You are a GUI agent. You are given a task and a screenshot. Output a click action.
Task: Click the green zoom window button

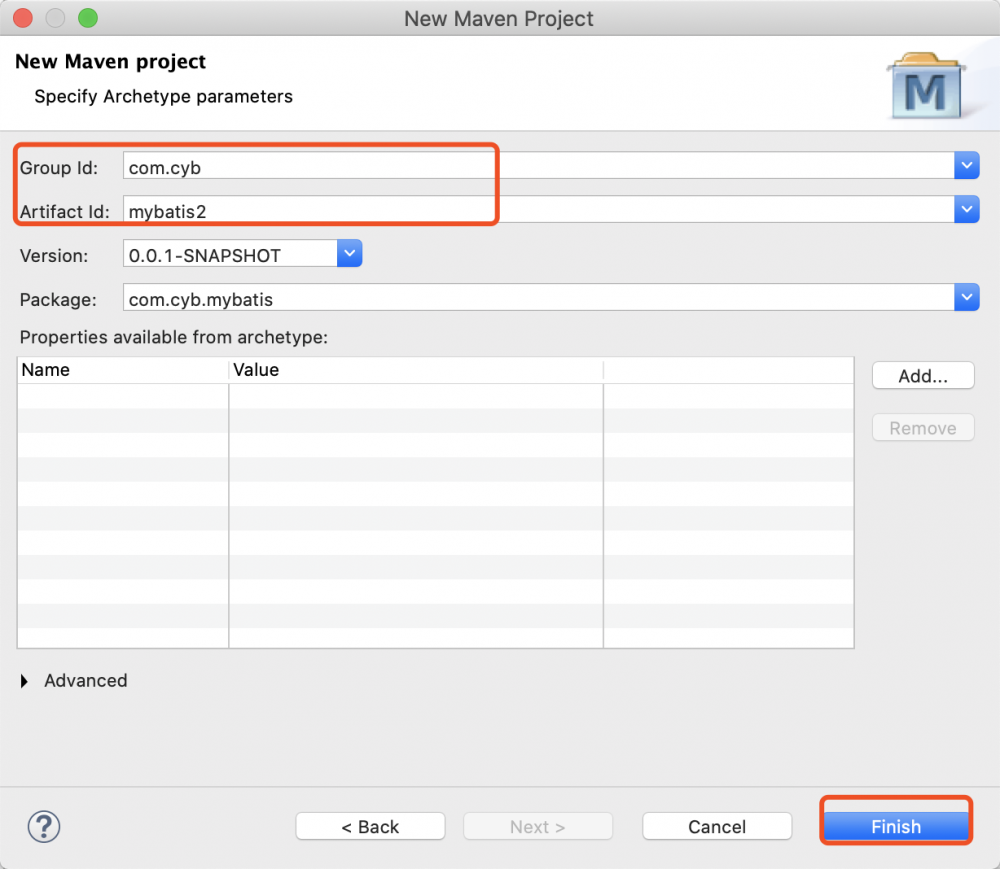[x=88, y=18]
